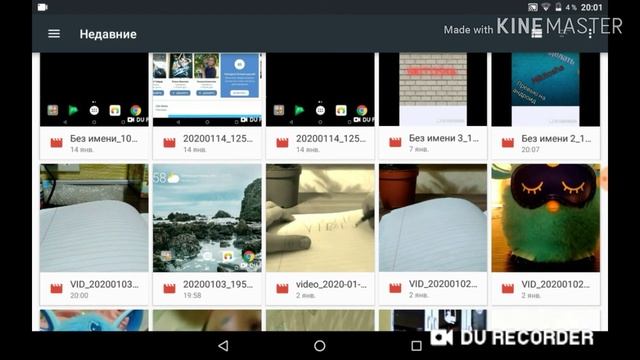Tap the screen cast icon in status bar
This screenshot has width=640, height=360.
tap(533, 7)
